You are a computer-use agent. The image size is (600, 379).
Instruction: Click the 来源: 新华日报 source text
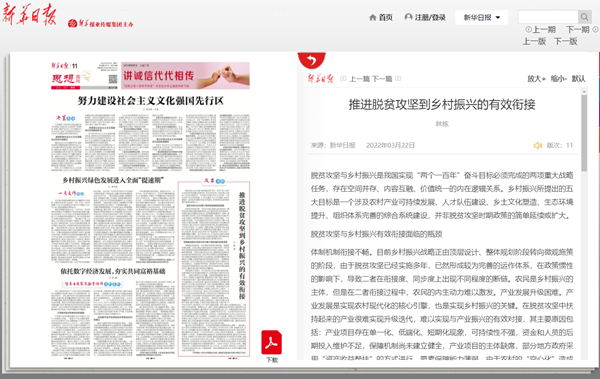point(333,145)
